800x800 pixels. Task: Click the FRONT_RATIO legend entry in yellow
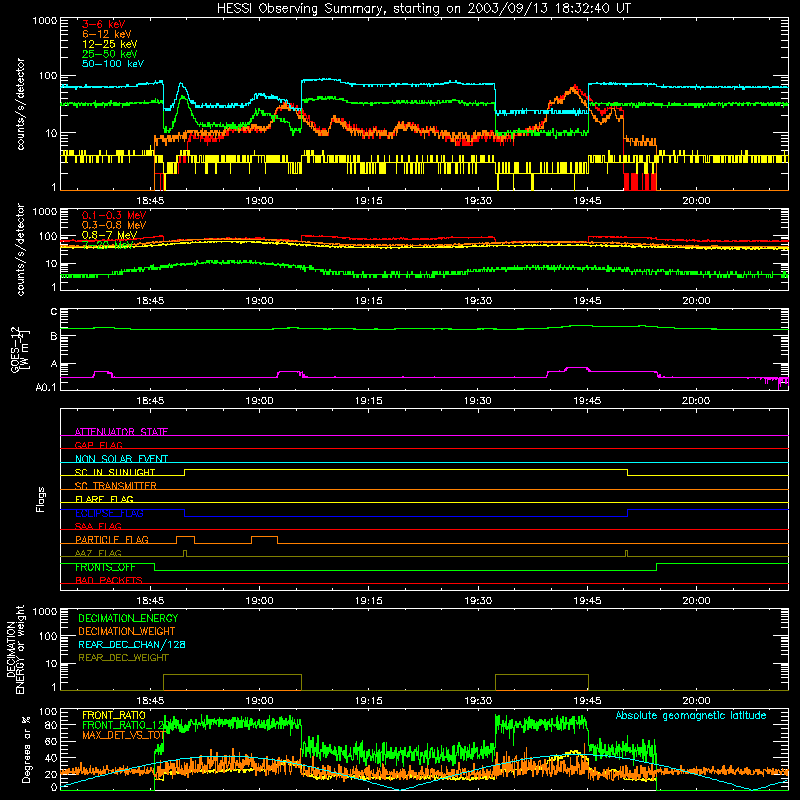[114, 715]
